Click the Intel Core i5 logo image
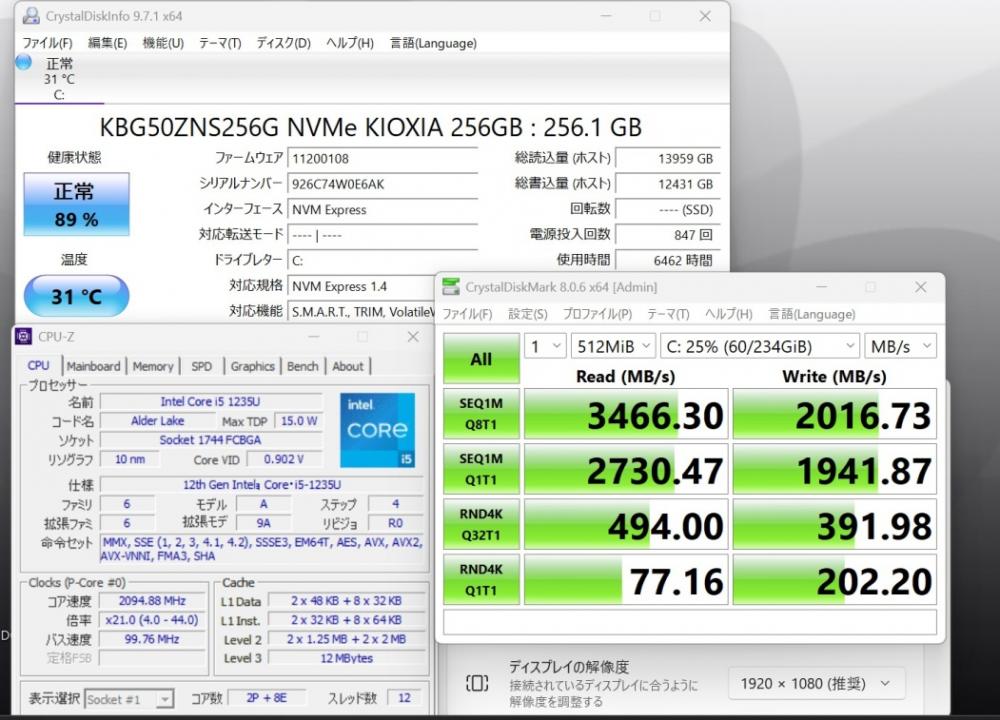 (378, 430)
